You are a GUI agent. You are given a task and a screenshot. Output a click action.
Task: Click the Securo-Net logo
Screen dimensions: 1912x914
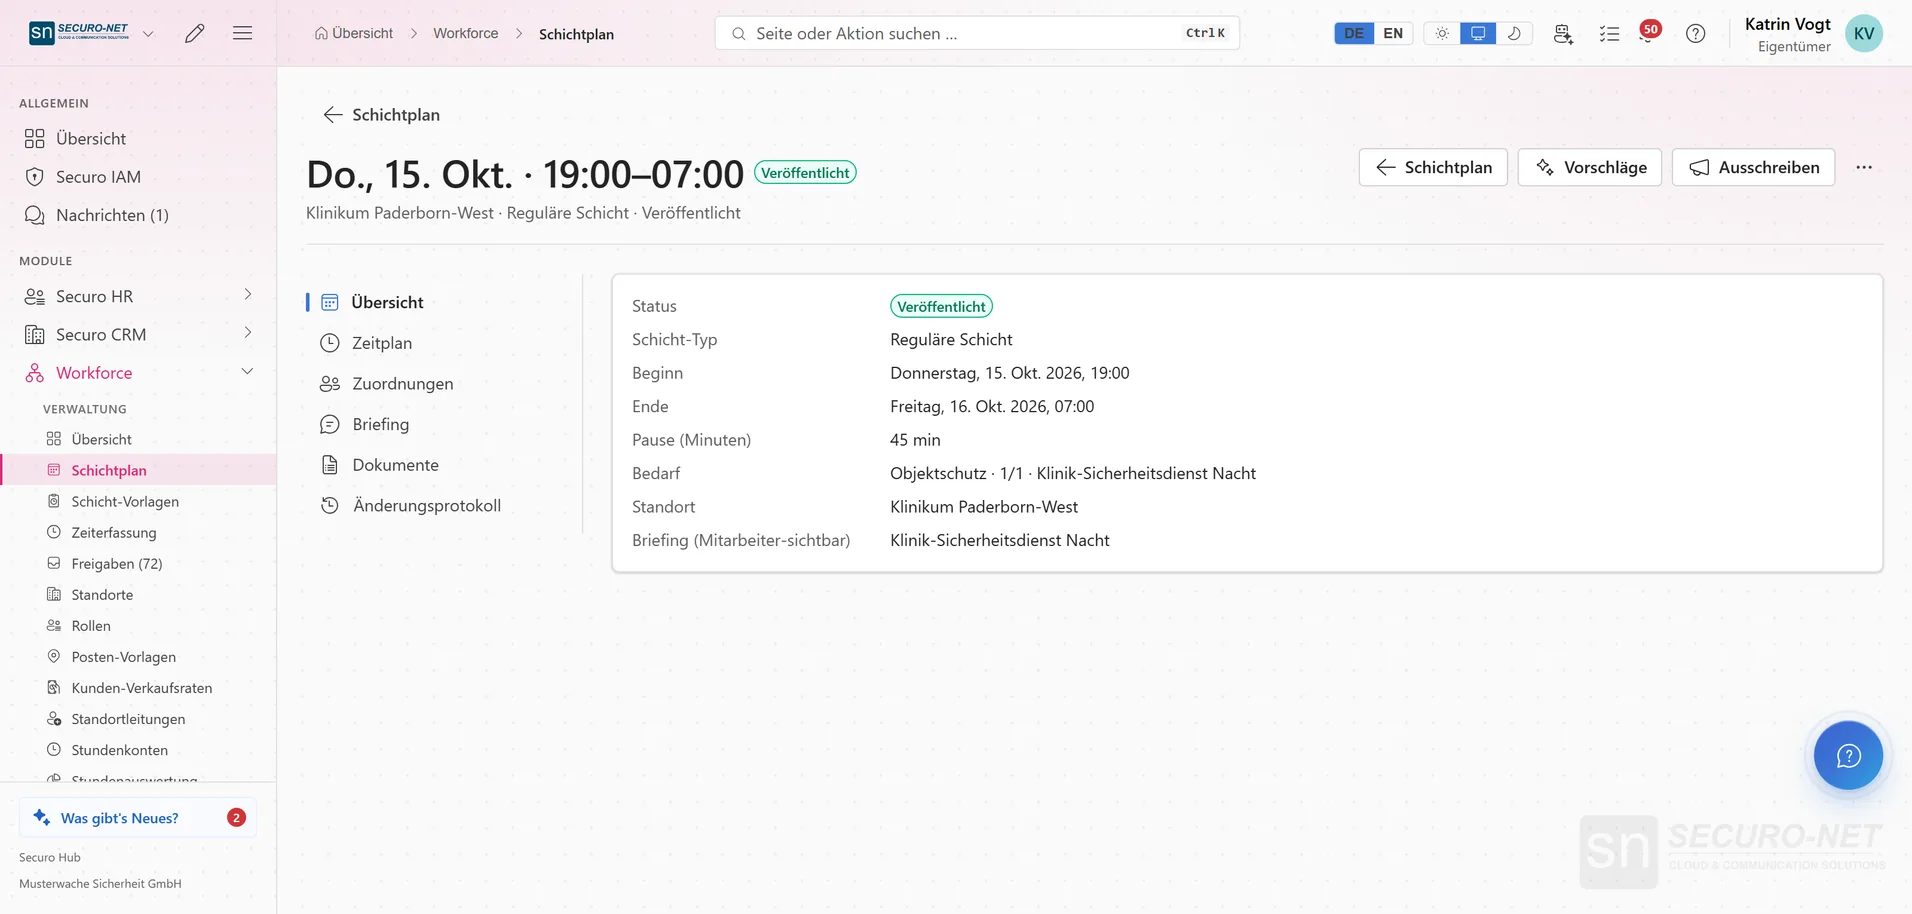79,33
